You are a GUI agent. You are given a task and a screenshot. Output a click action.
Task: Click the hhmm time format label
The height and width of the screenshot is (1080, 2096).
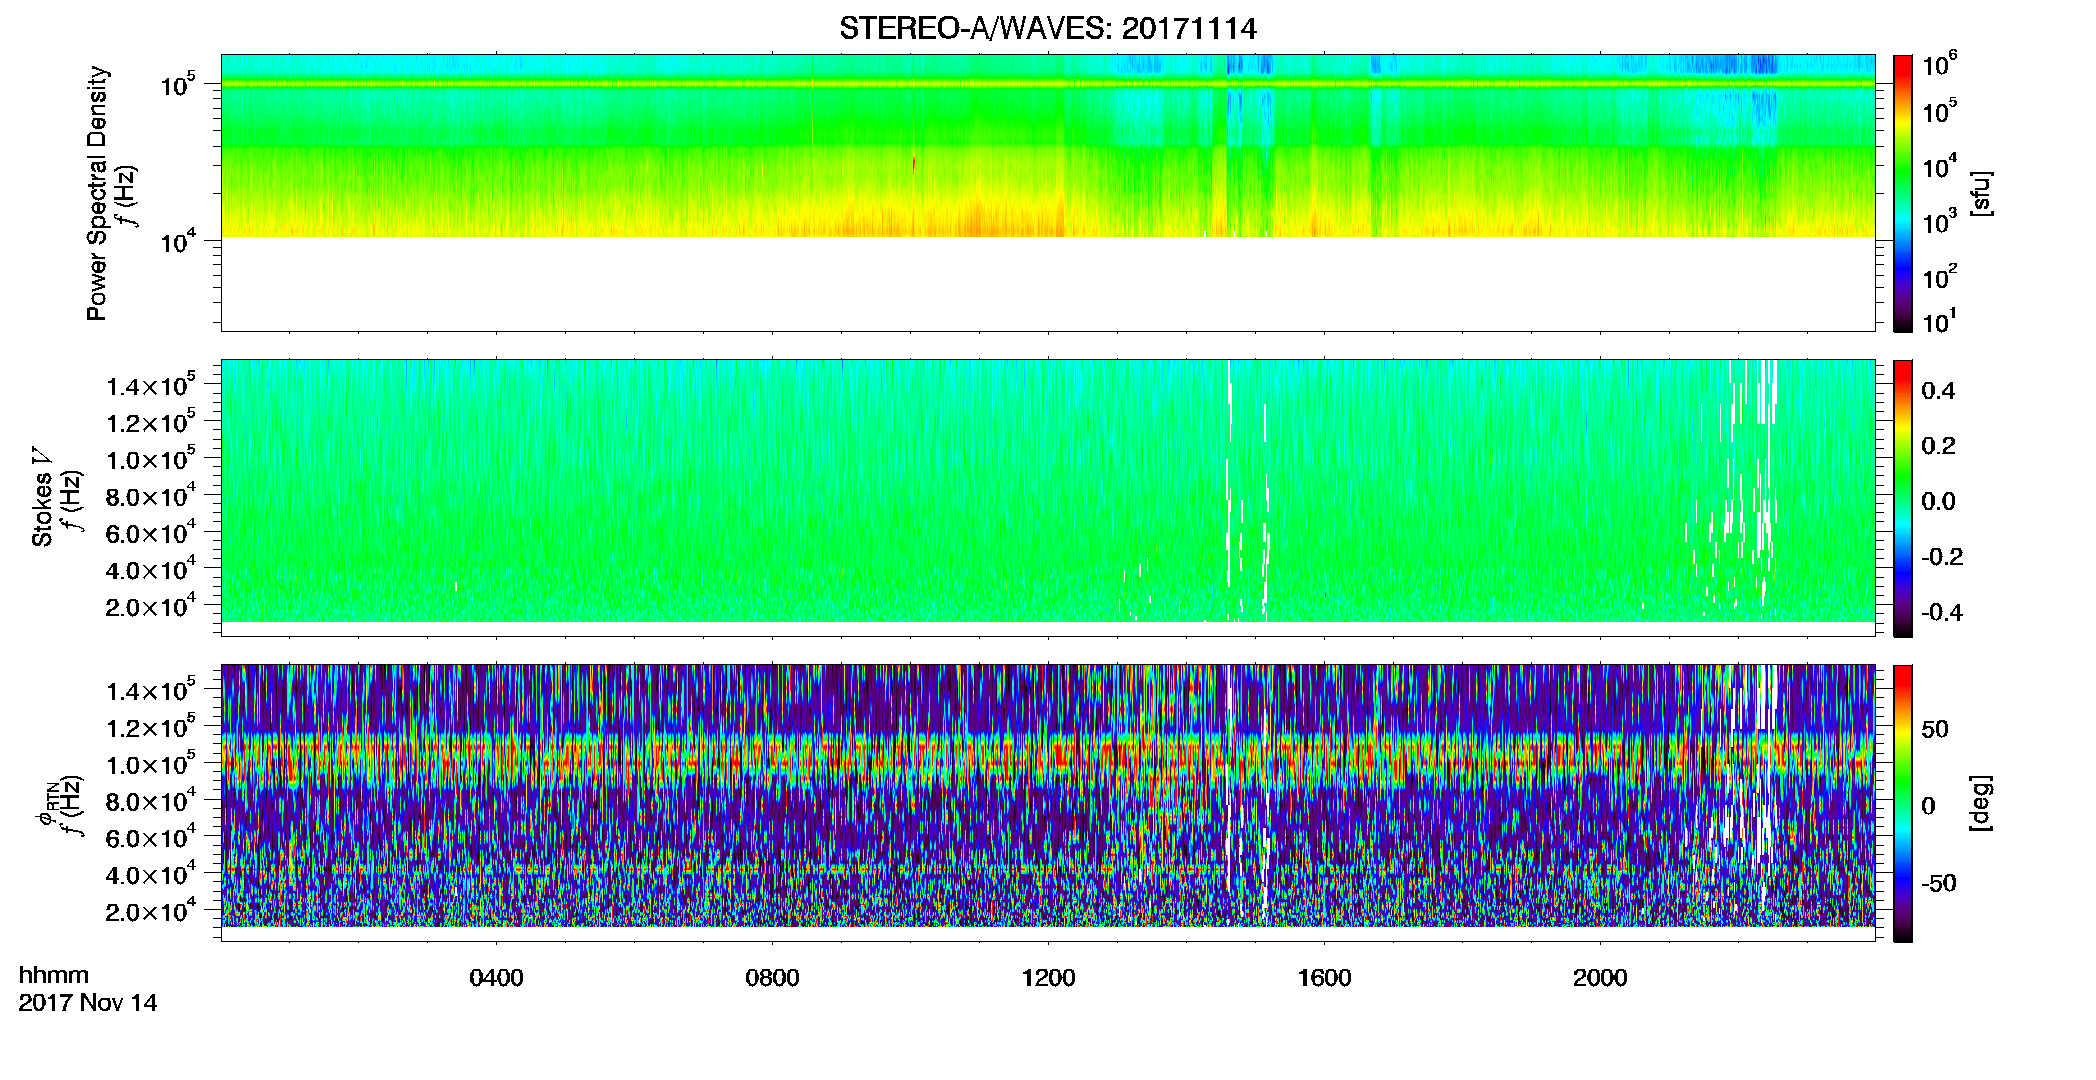pyautogui.click(x=54, y=976)
